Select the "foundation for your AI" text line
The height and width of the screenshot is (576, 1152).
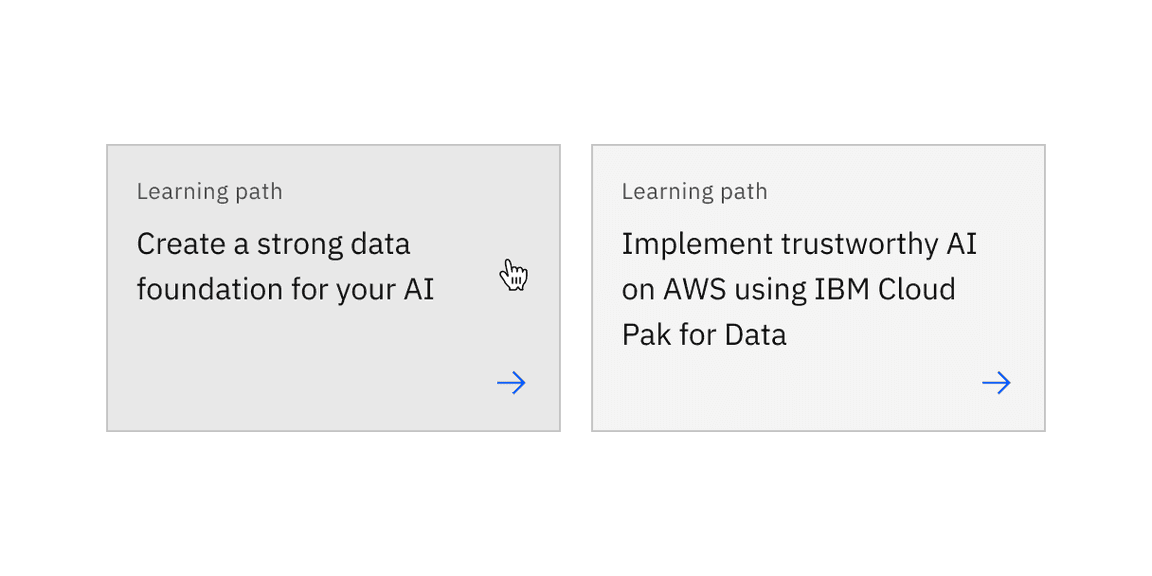click(285, 290)
